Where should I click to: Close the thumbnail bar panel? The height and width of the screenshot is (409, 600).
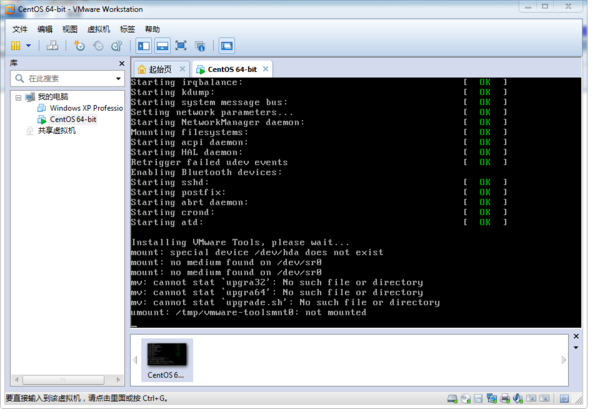(x=576, y=336)
